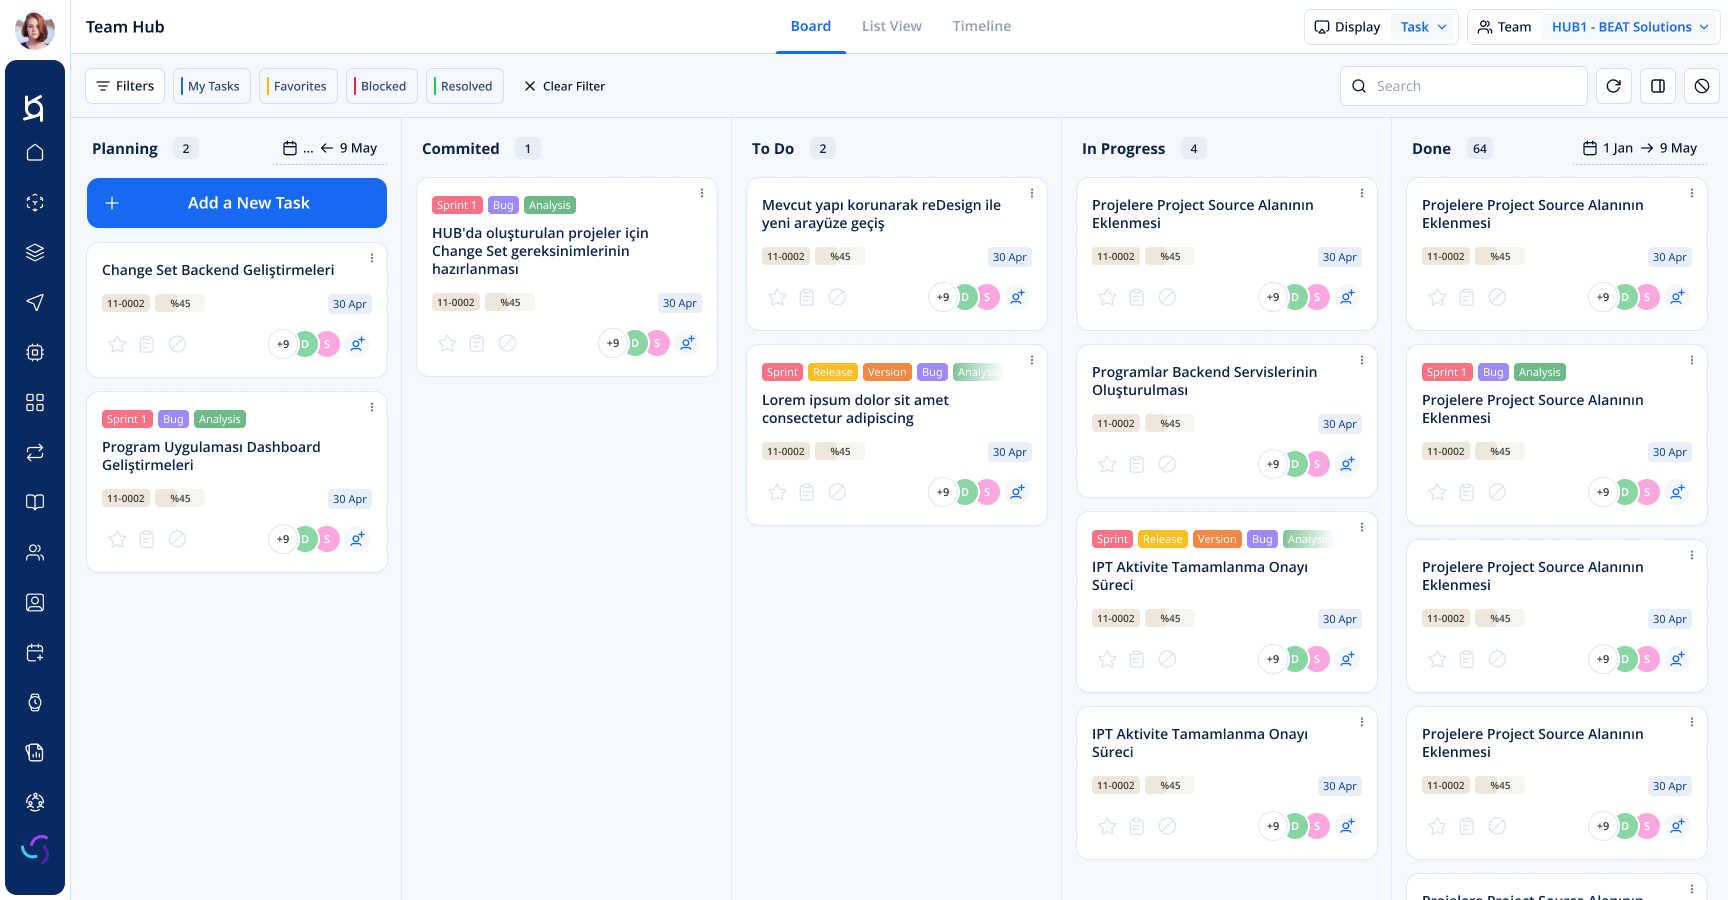The height and width of the screenshot is (900, 1728).
Task: Open the layers icon in the sidebar
Action: (x=35, y=253)
